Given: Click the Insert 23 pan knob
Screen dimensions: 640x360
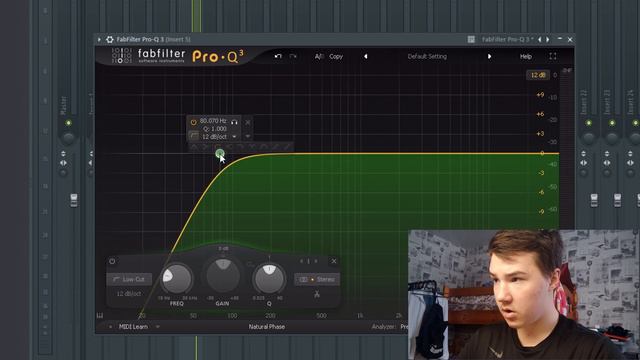Looking at the screenshot, I should 612,138.
